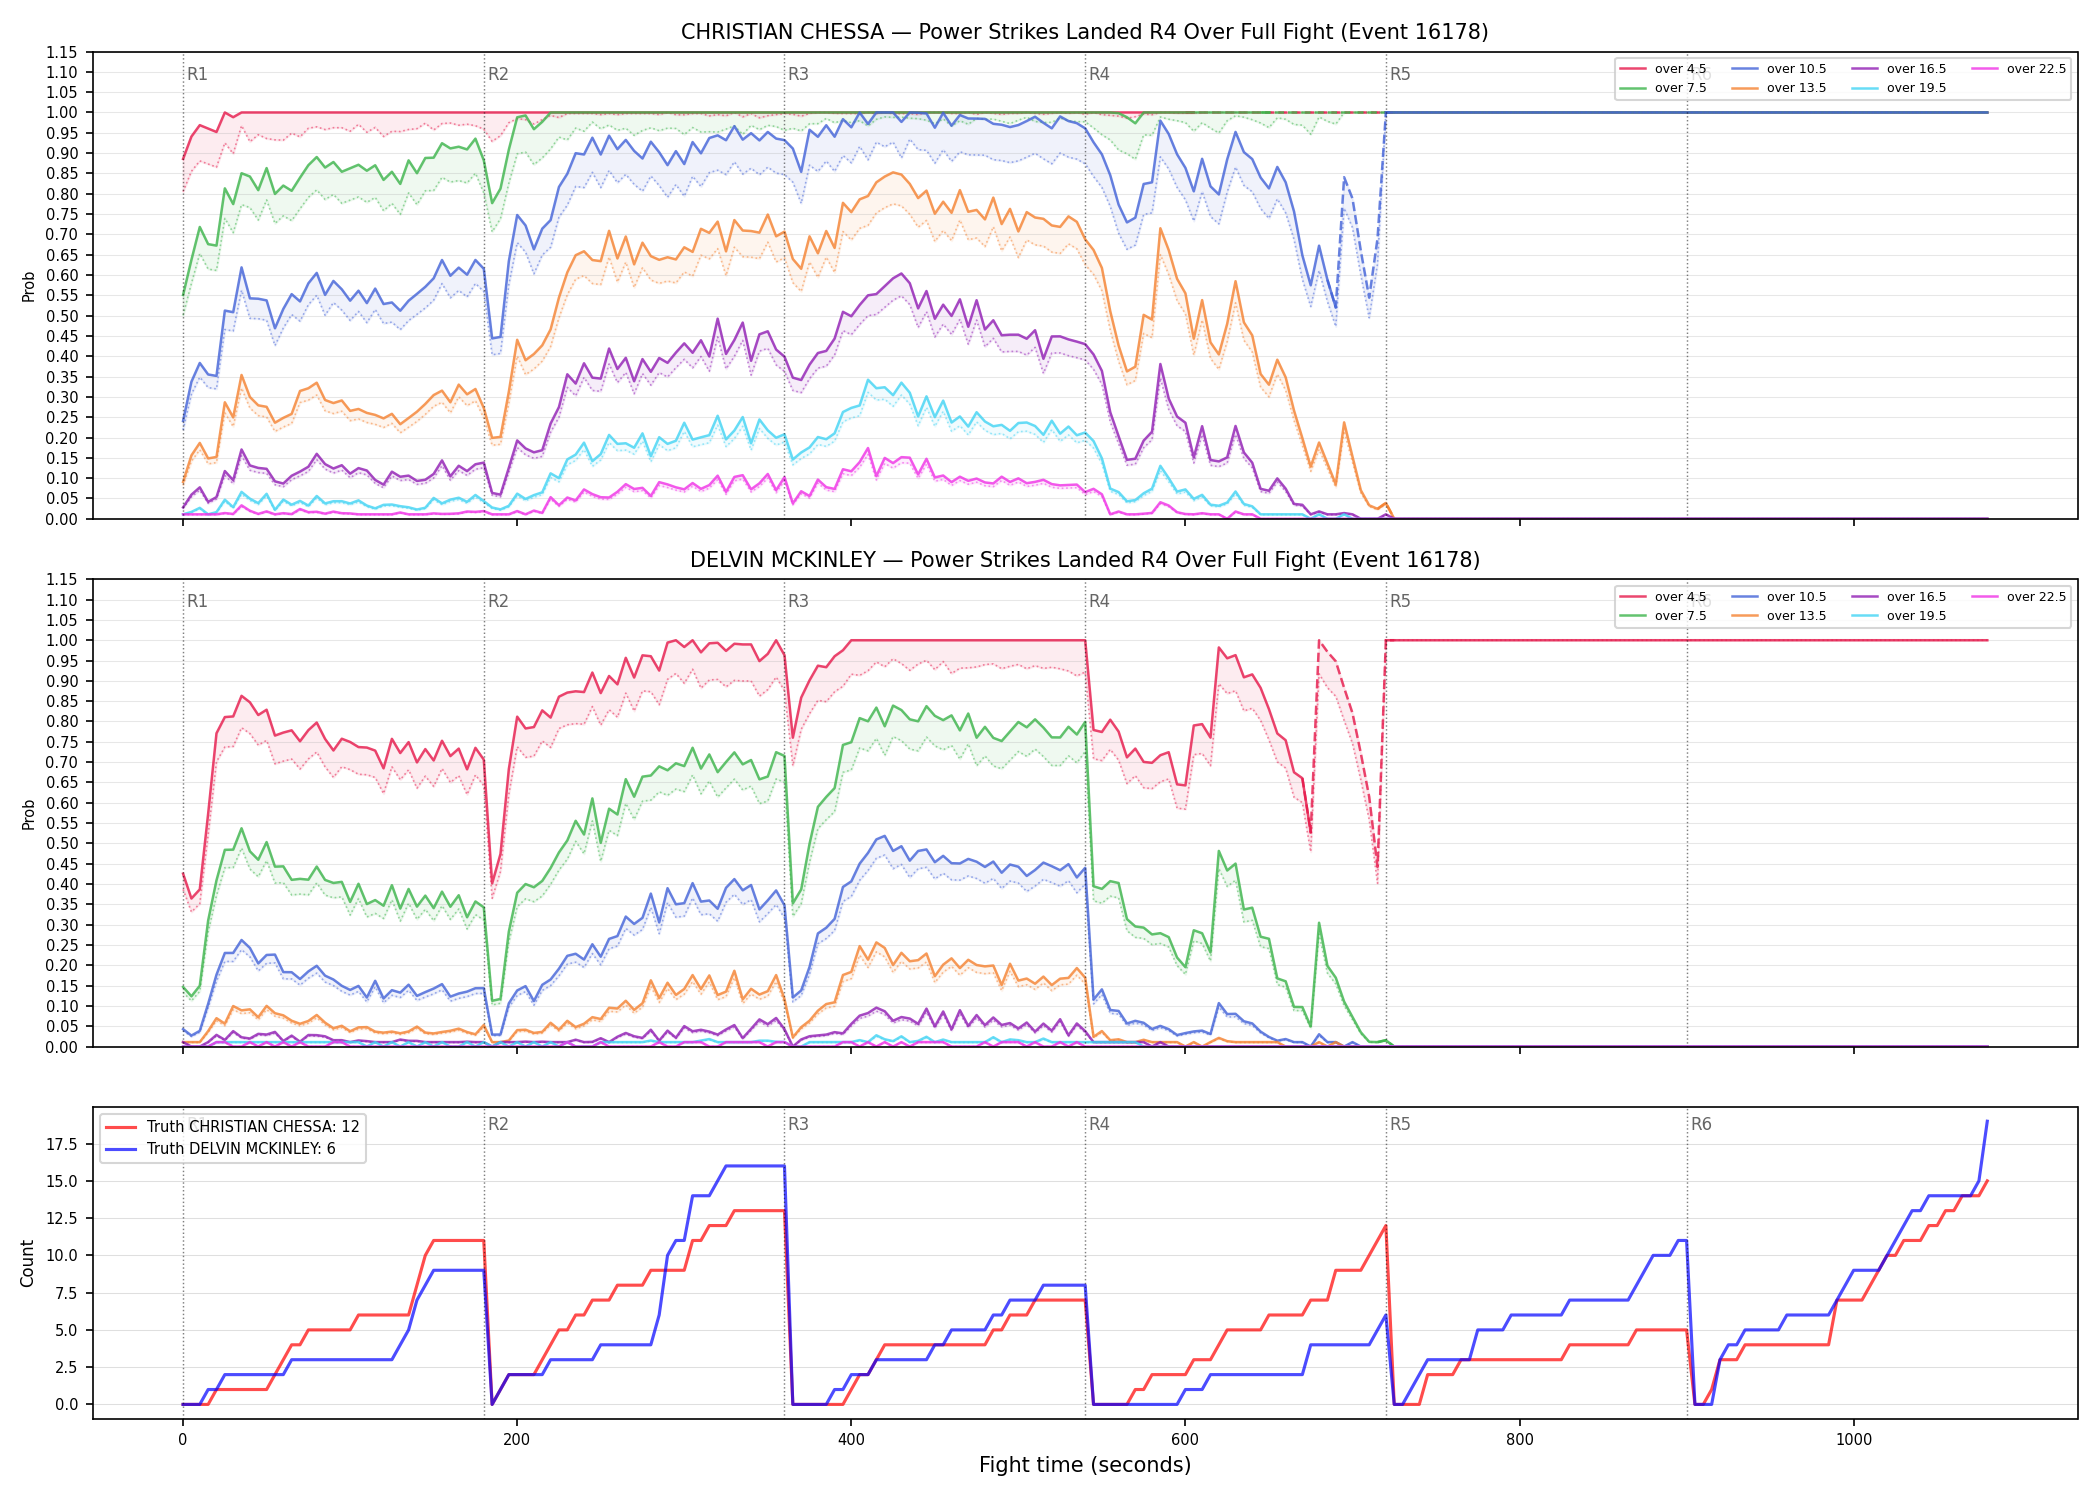Click the R1 round marker in Chessa chart
Screen dimensions: 2100x1500
coord(197,74)
